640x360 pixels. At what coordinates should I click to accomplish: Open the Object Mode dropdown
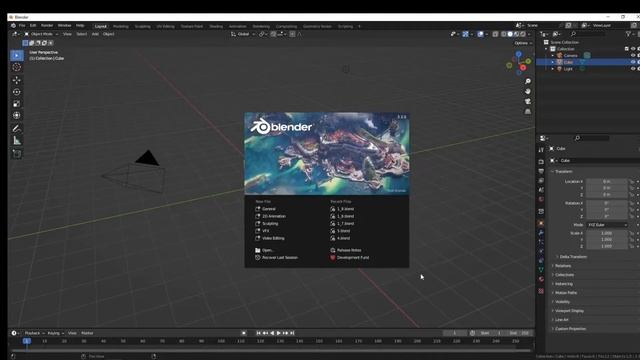pos(41,34)
